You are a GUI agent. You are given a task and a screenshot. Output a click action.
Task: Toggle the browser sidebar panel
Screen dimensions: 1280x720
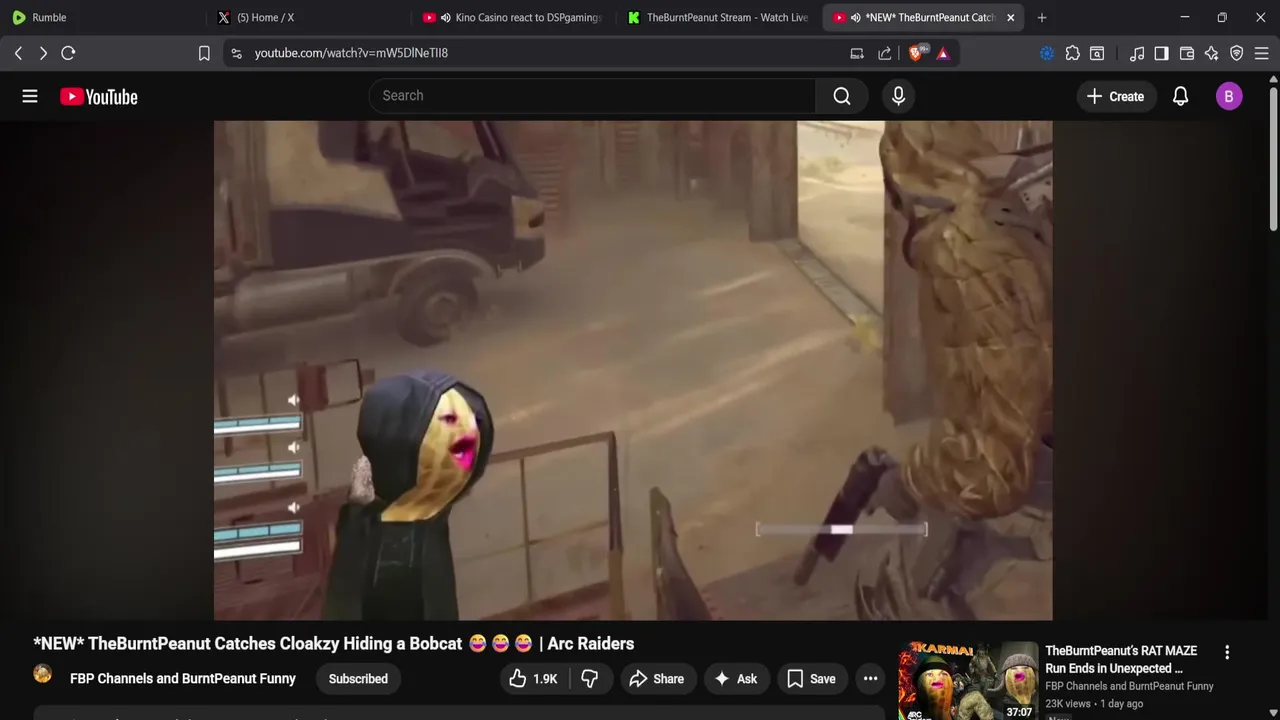(x=1161, y=53)
